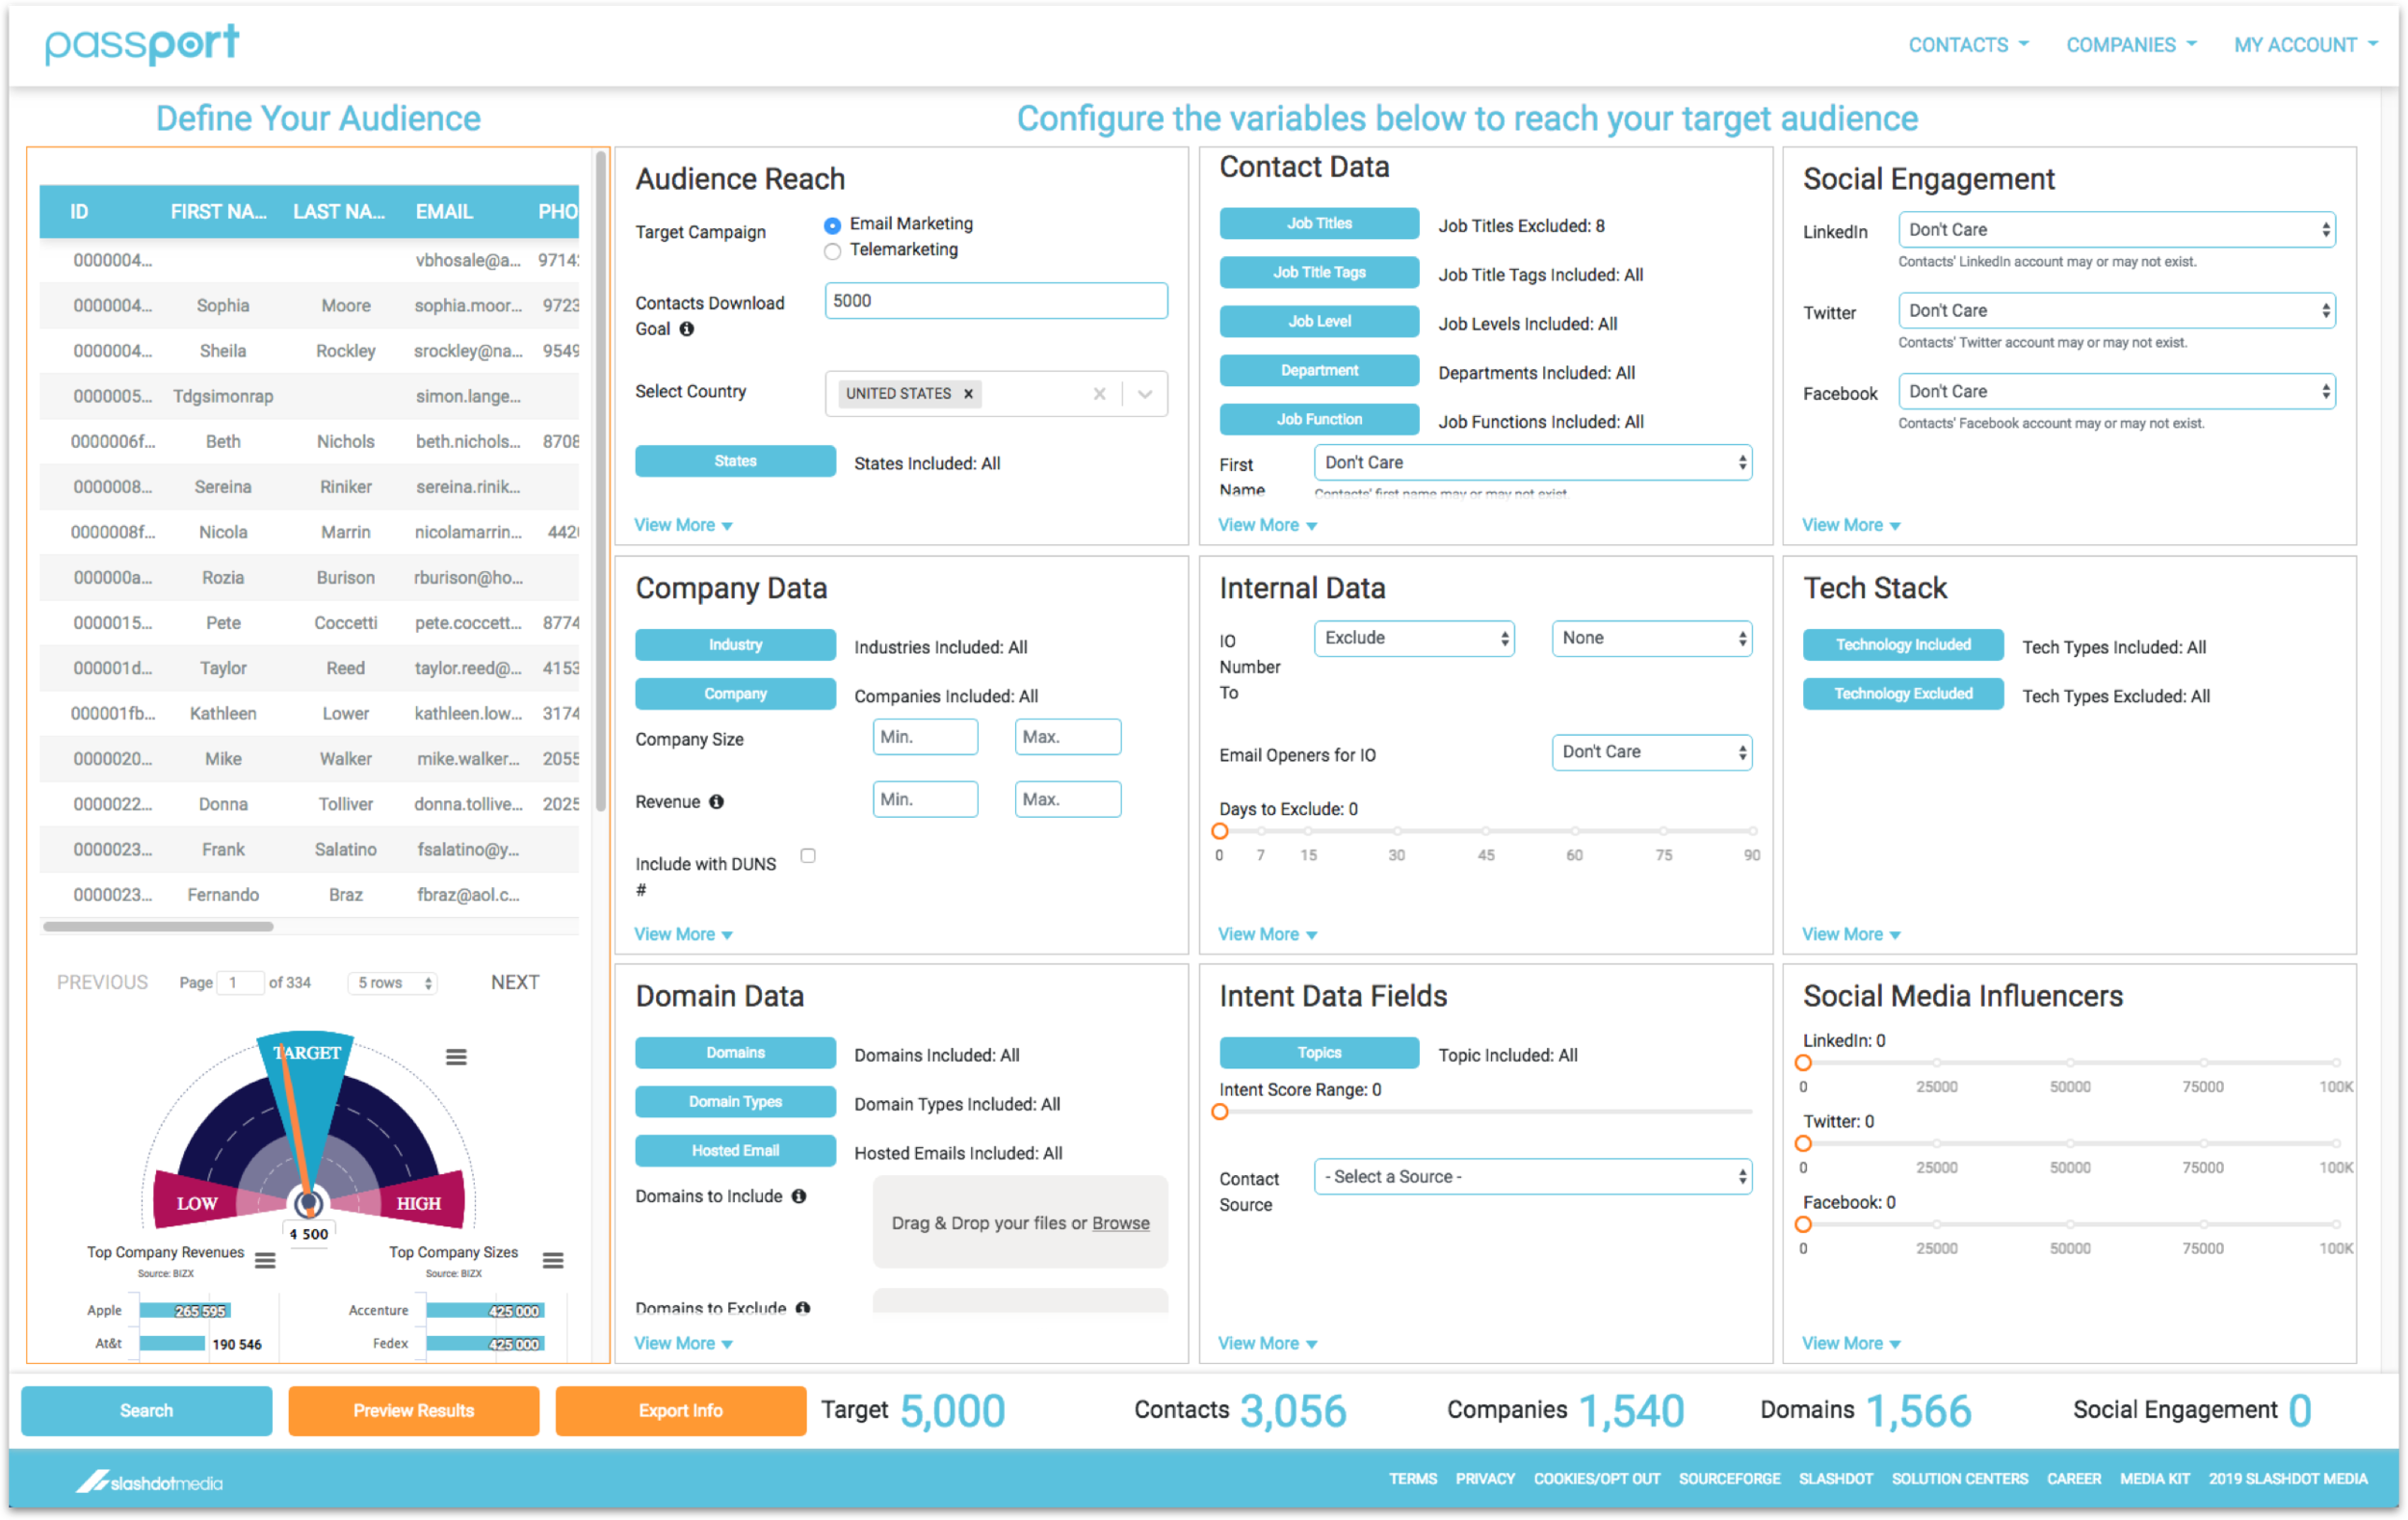Click the Preview Results button
The image size is (2408, 1520).
click(x=413, y=1410)
